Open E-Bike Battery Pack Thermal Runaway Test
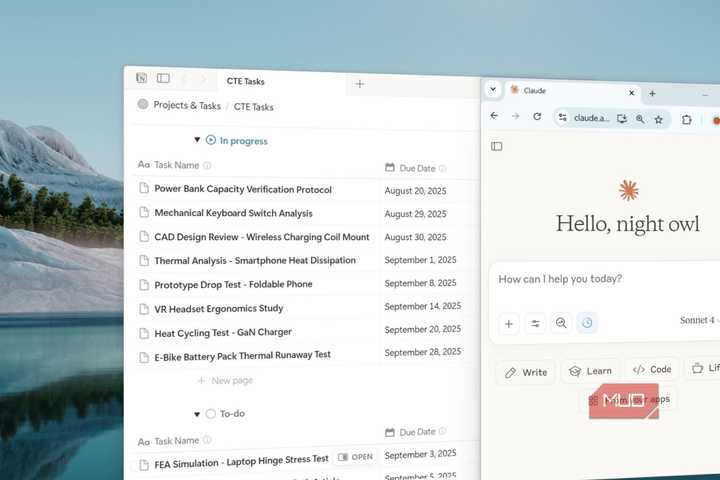The image size is (720, 480). (x=242, y=356)
